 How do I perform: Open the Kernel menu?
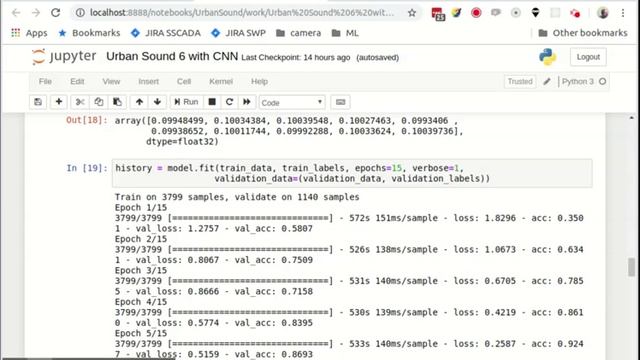221,81
